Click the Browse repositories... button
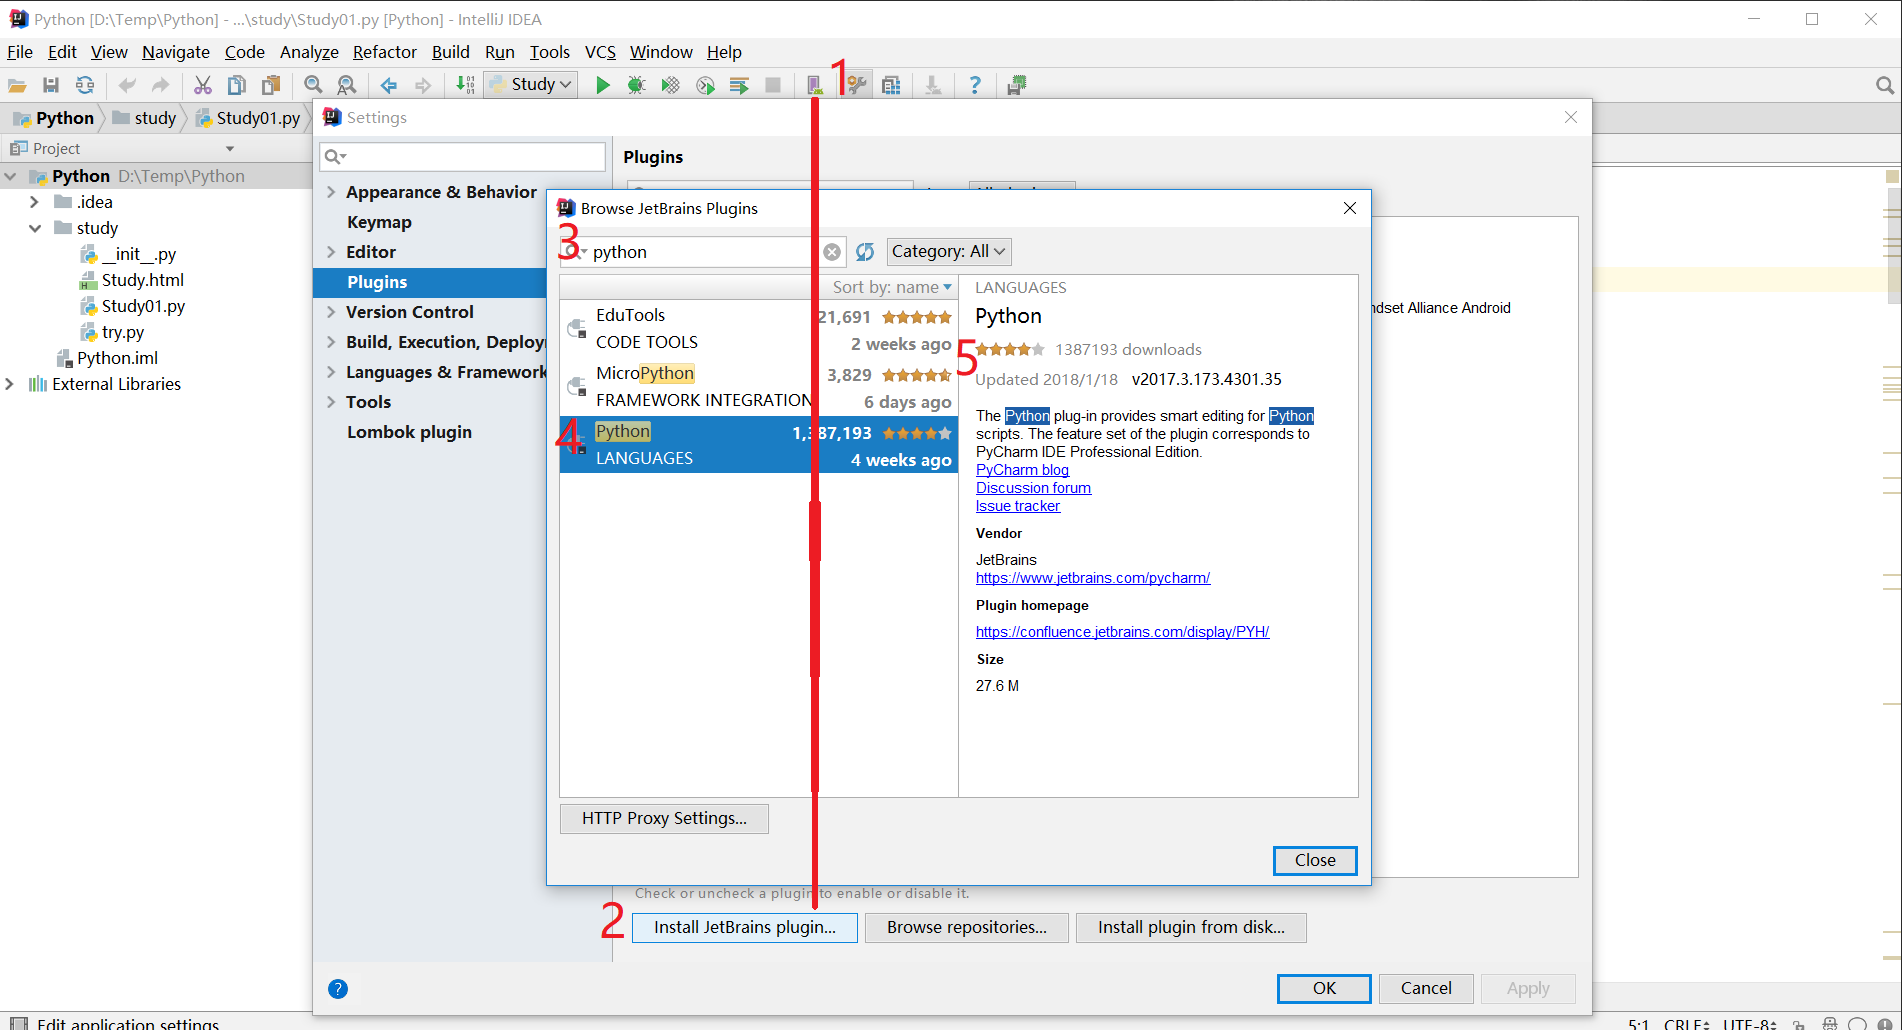 pyautogui.click(x=966, y=928)
